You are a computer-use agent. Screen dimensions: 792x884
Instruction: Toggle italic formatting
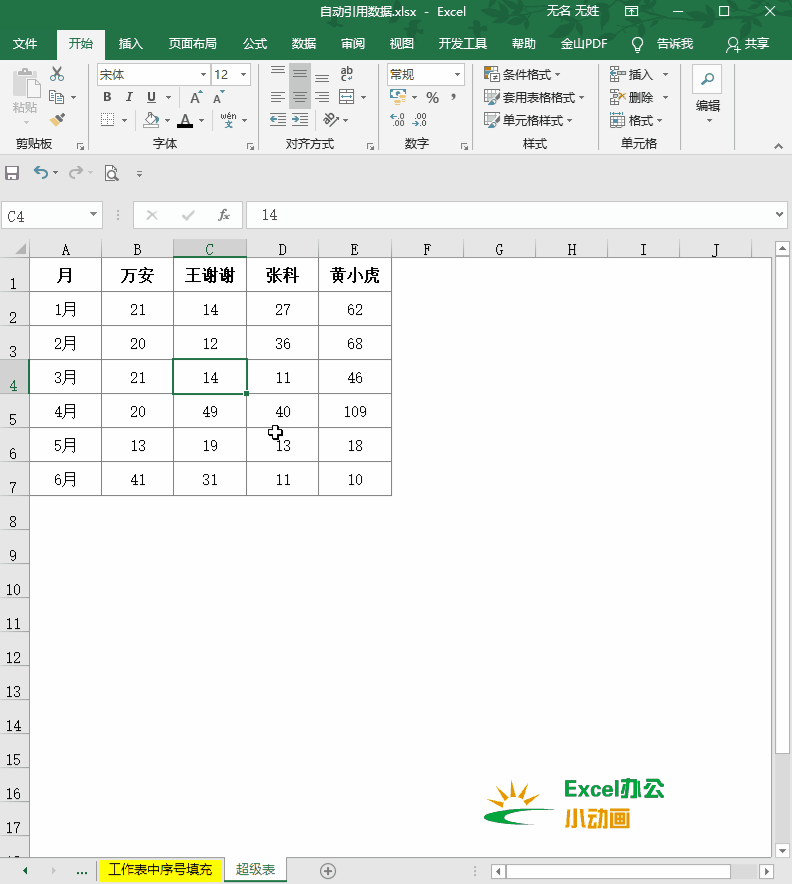129,97
